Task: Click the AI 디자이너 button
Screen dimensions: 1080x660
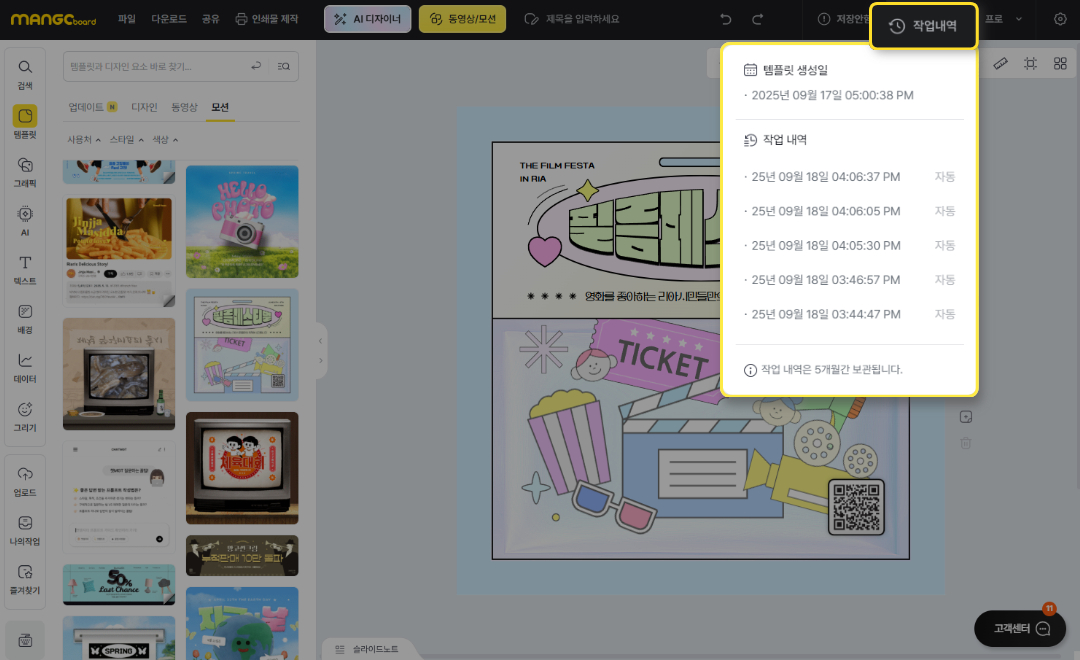Action: [367, 19]
